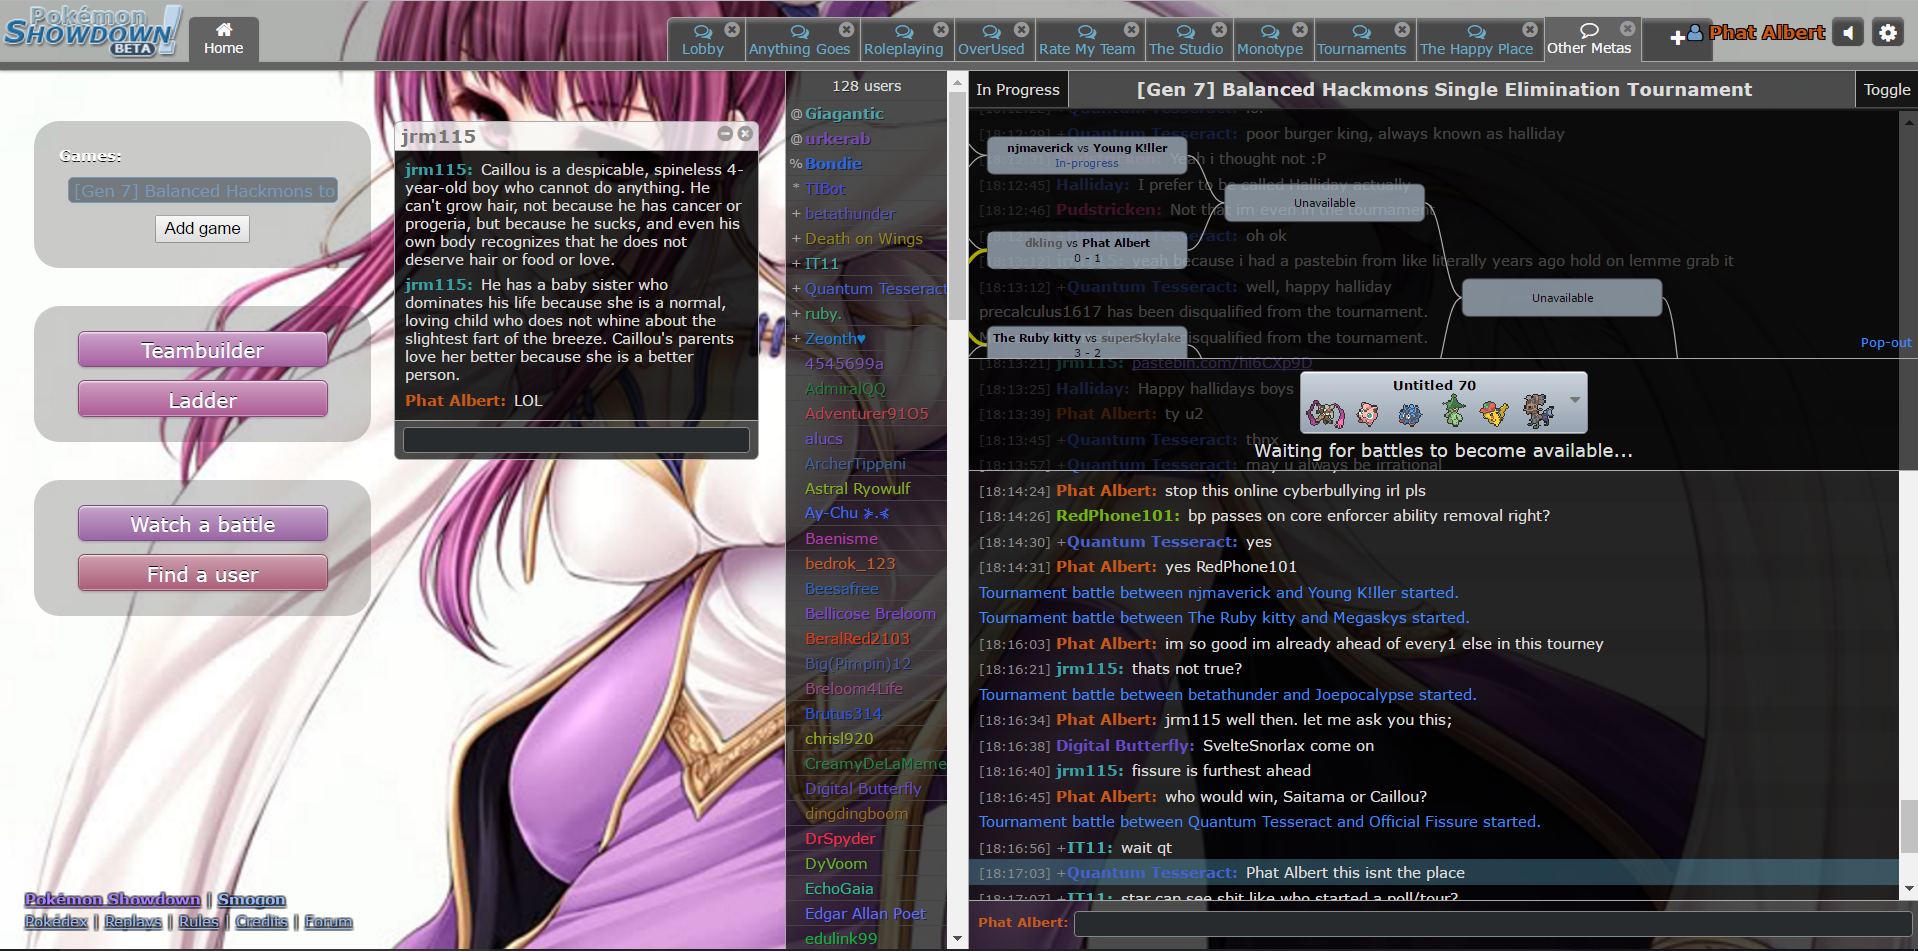This screenshot has height=951, width=1918.
Task: Open the Ladder
Action: tap(203, 400)
